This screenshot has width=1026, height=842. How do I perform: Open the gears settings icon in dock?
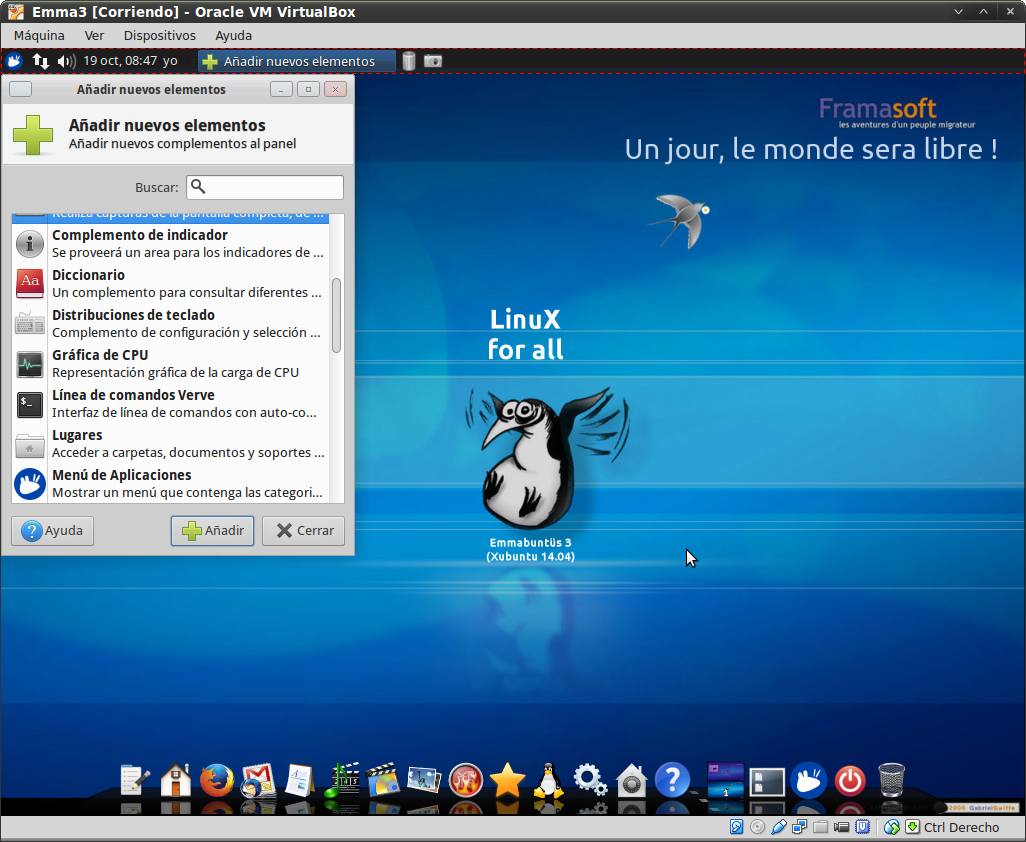[590, 780]
